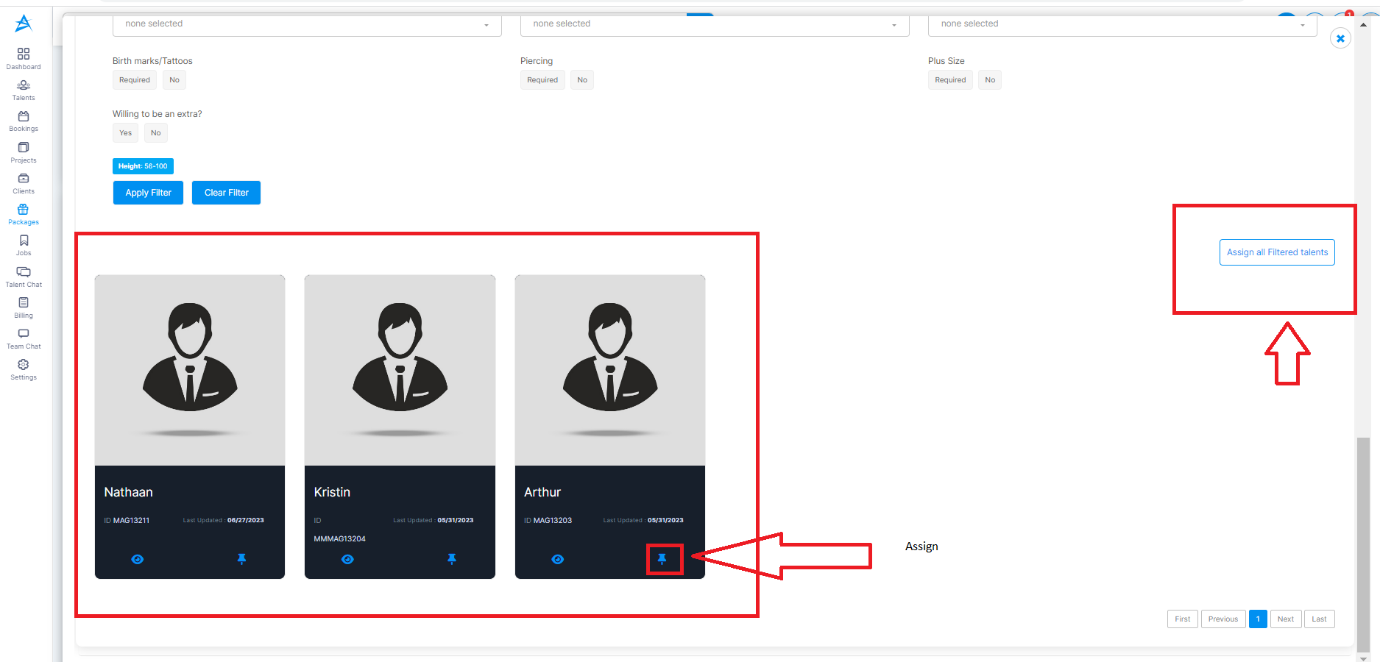Open Billing sidebar item
Screen dimensions: 1380x662
(23, 307)
